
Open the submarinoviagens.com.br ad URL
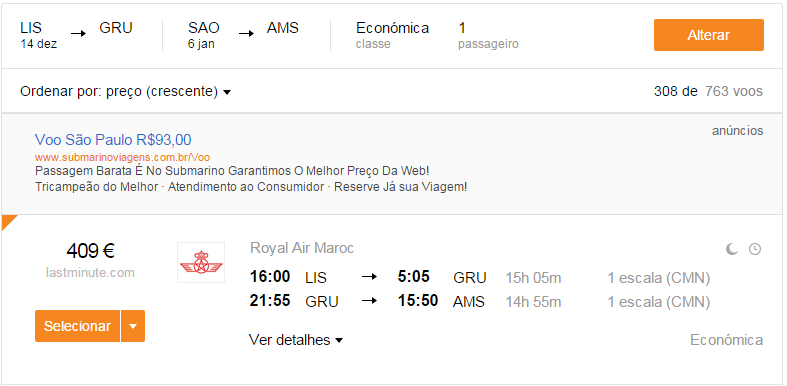[122, 157]
